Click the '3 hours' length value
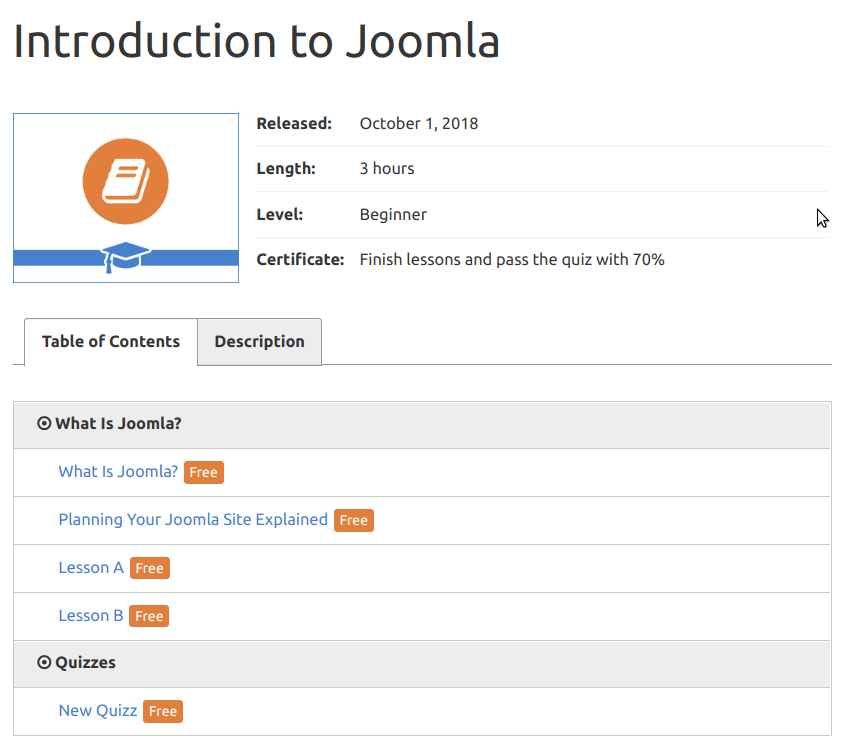The height and width of the screenshot is (742, 847). click(x=387, y=168)
